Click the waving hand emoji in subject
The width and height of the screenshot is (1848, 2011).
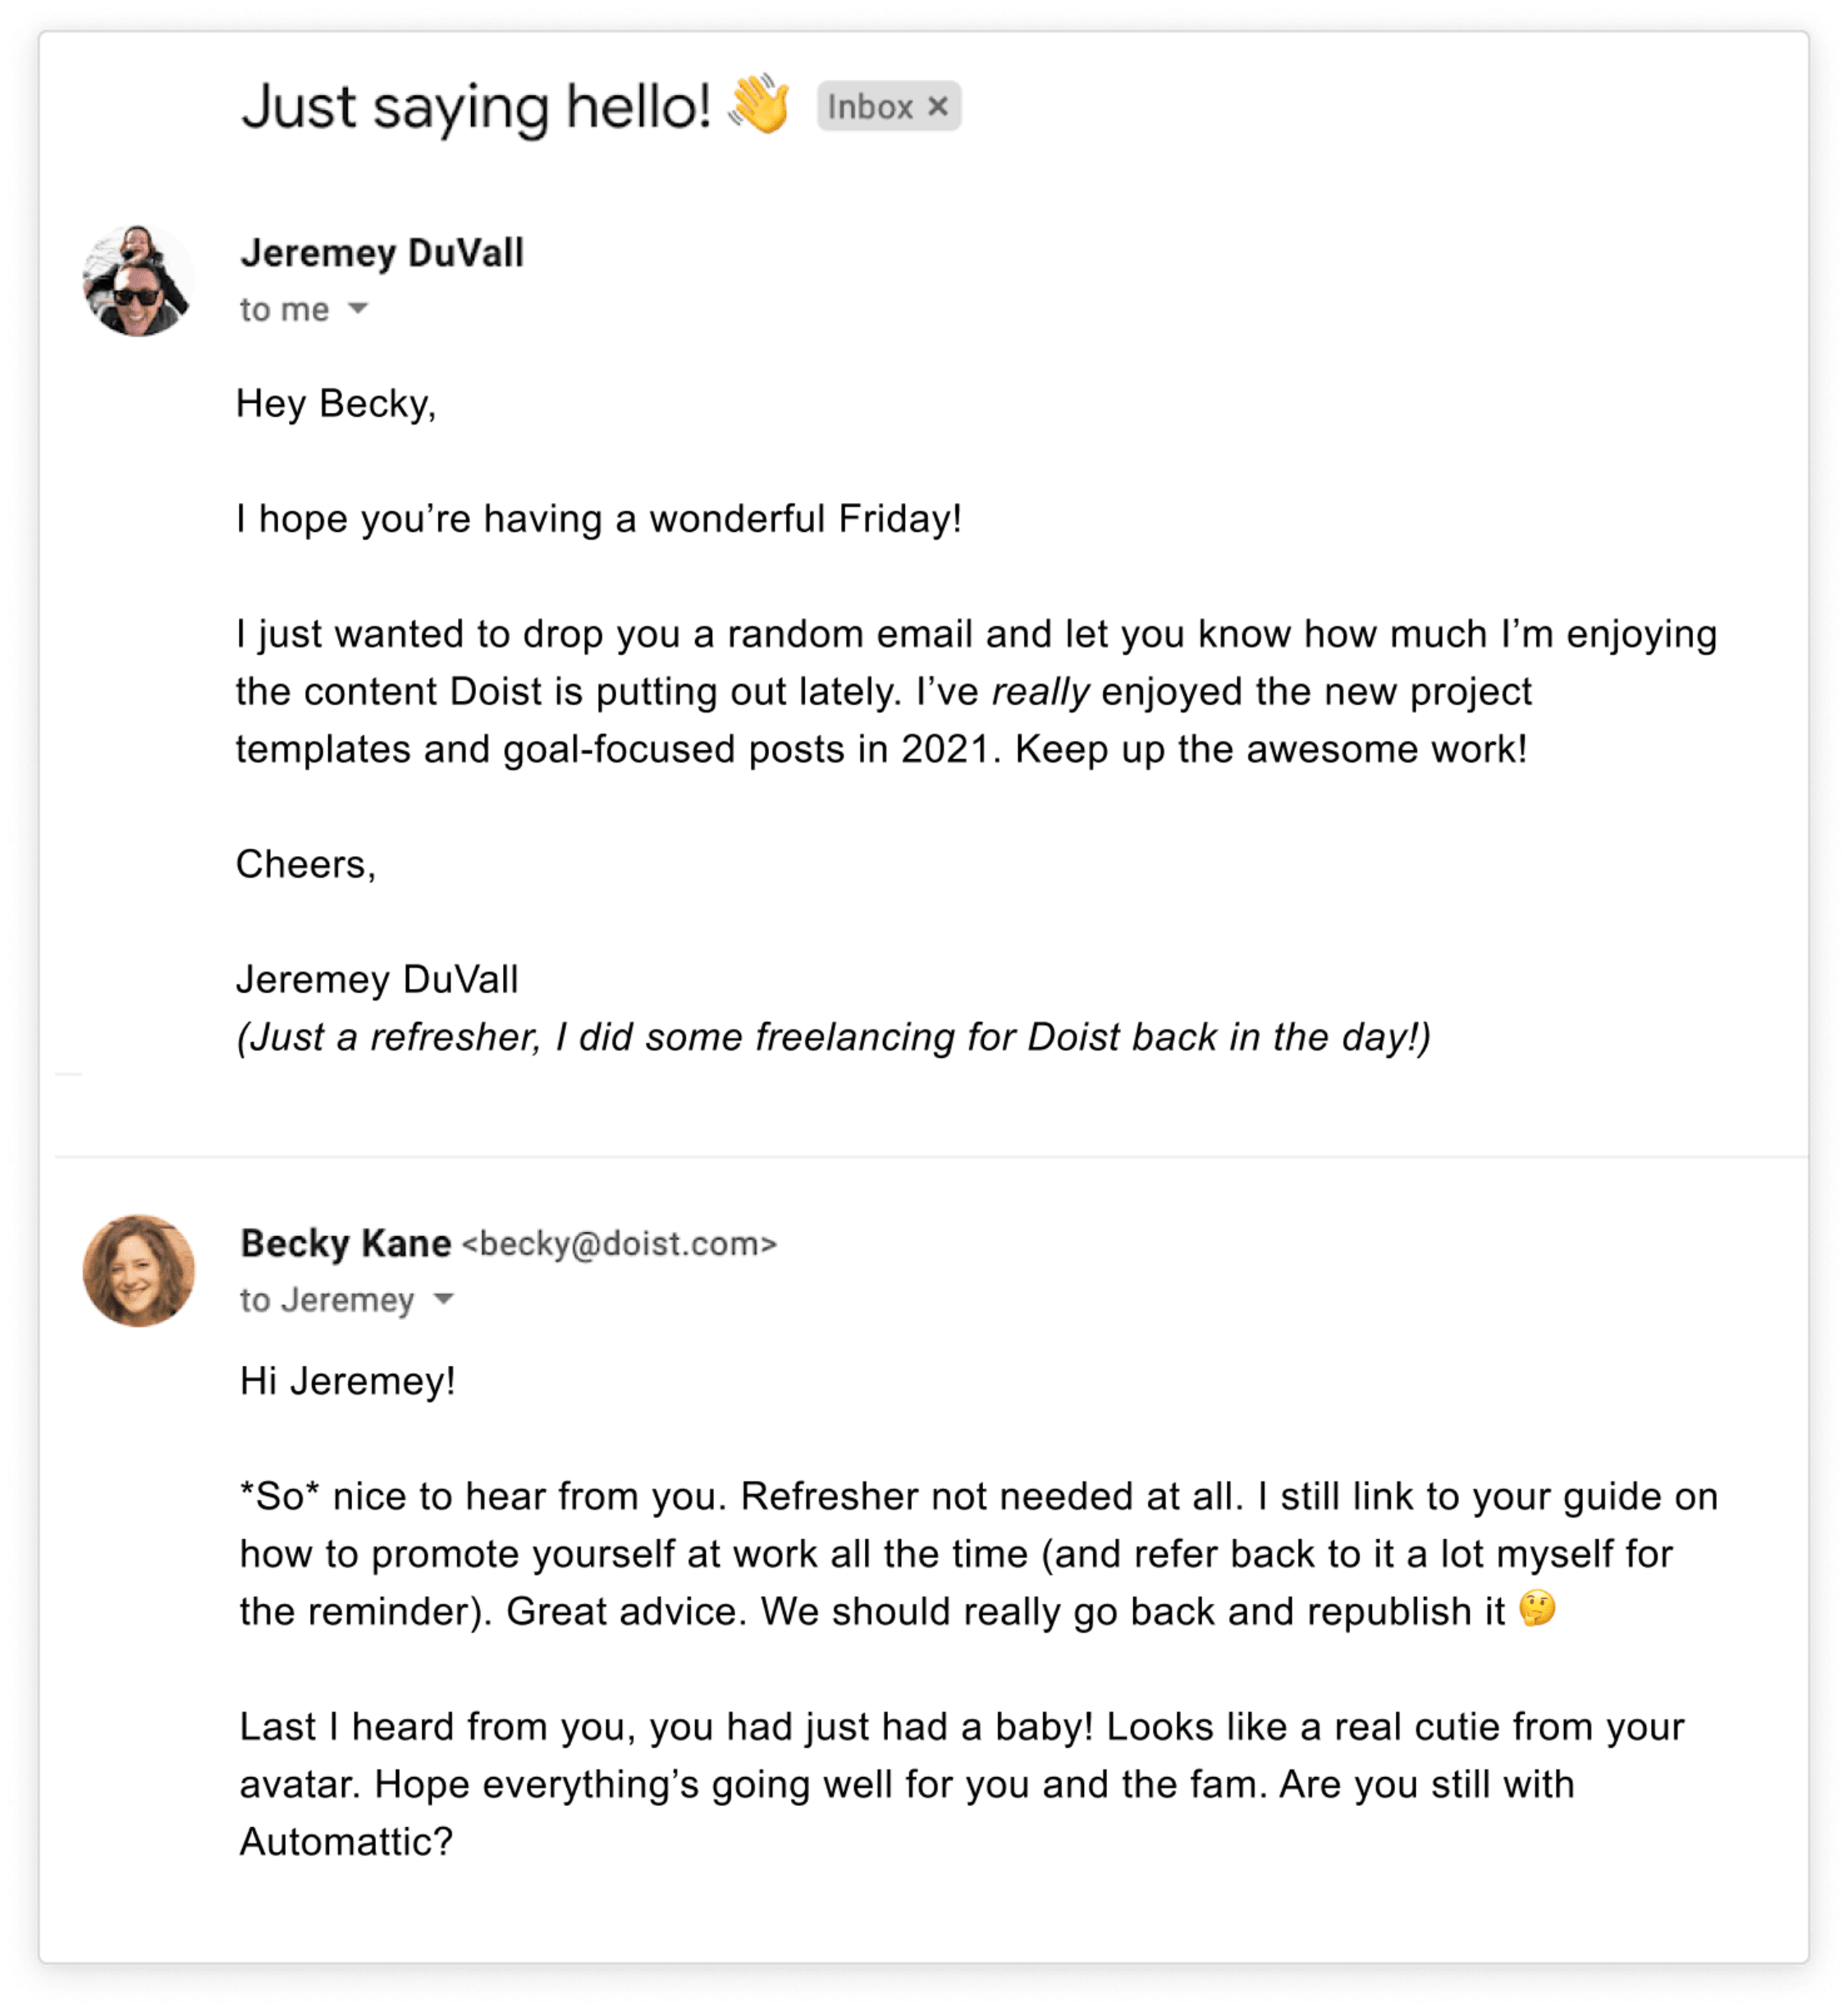click(x=759, y=103)
